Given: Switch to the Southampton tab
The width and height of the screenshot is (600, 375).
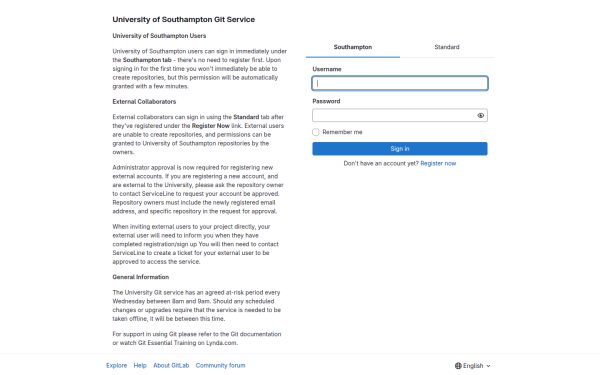Looking at the screenshot, I should click(x=353, y=47).
